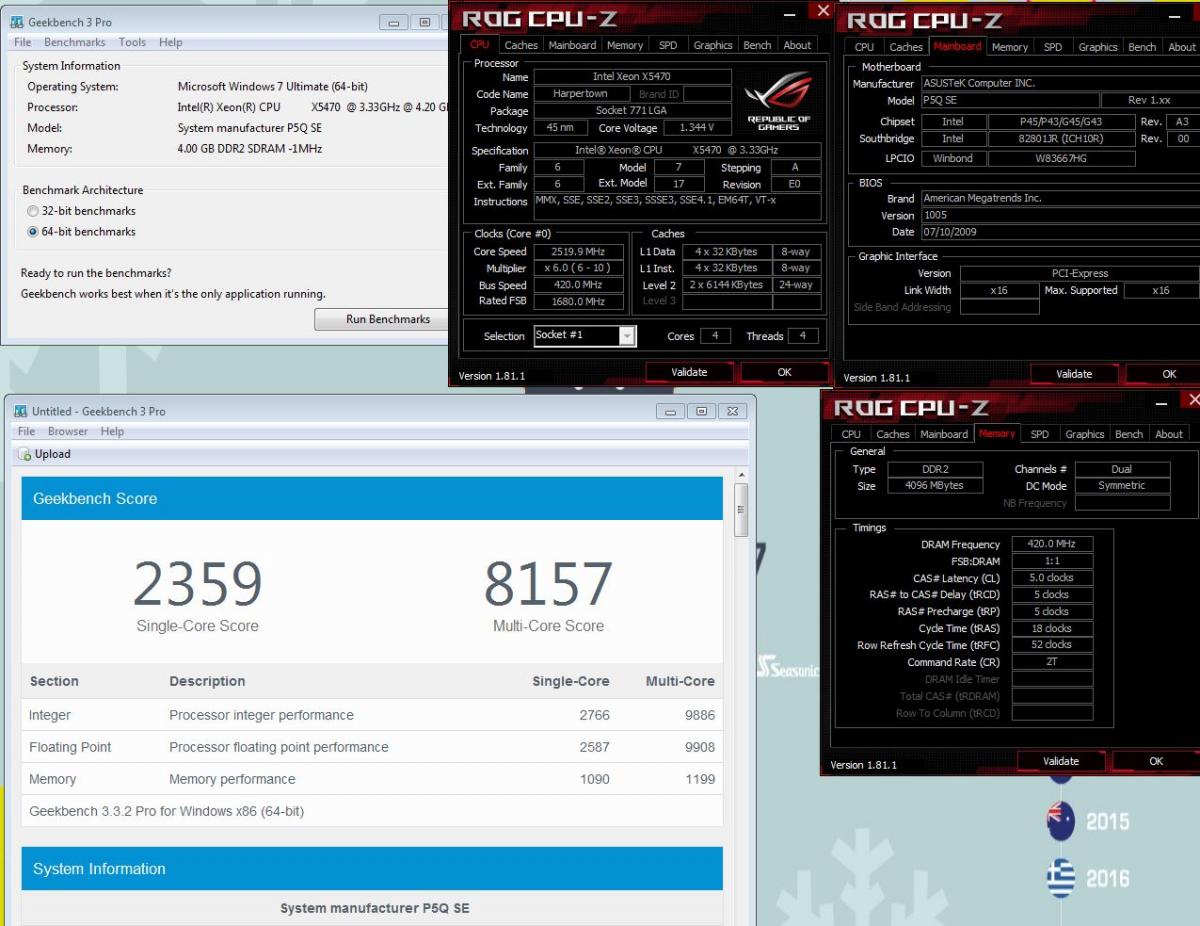Click the Republic of Gamers logo
The image size is (1200, 926).
coord(780,101)
